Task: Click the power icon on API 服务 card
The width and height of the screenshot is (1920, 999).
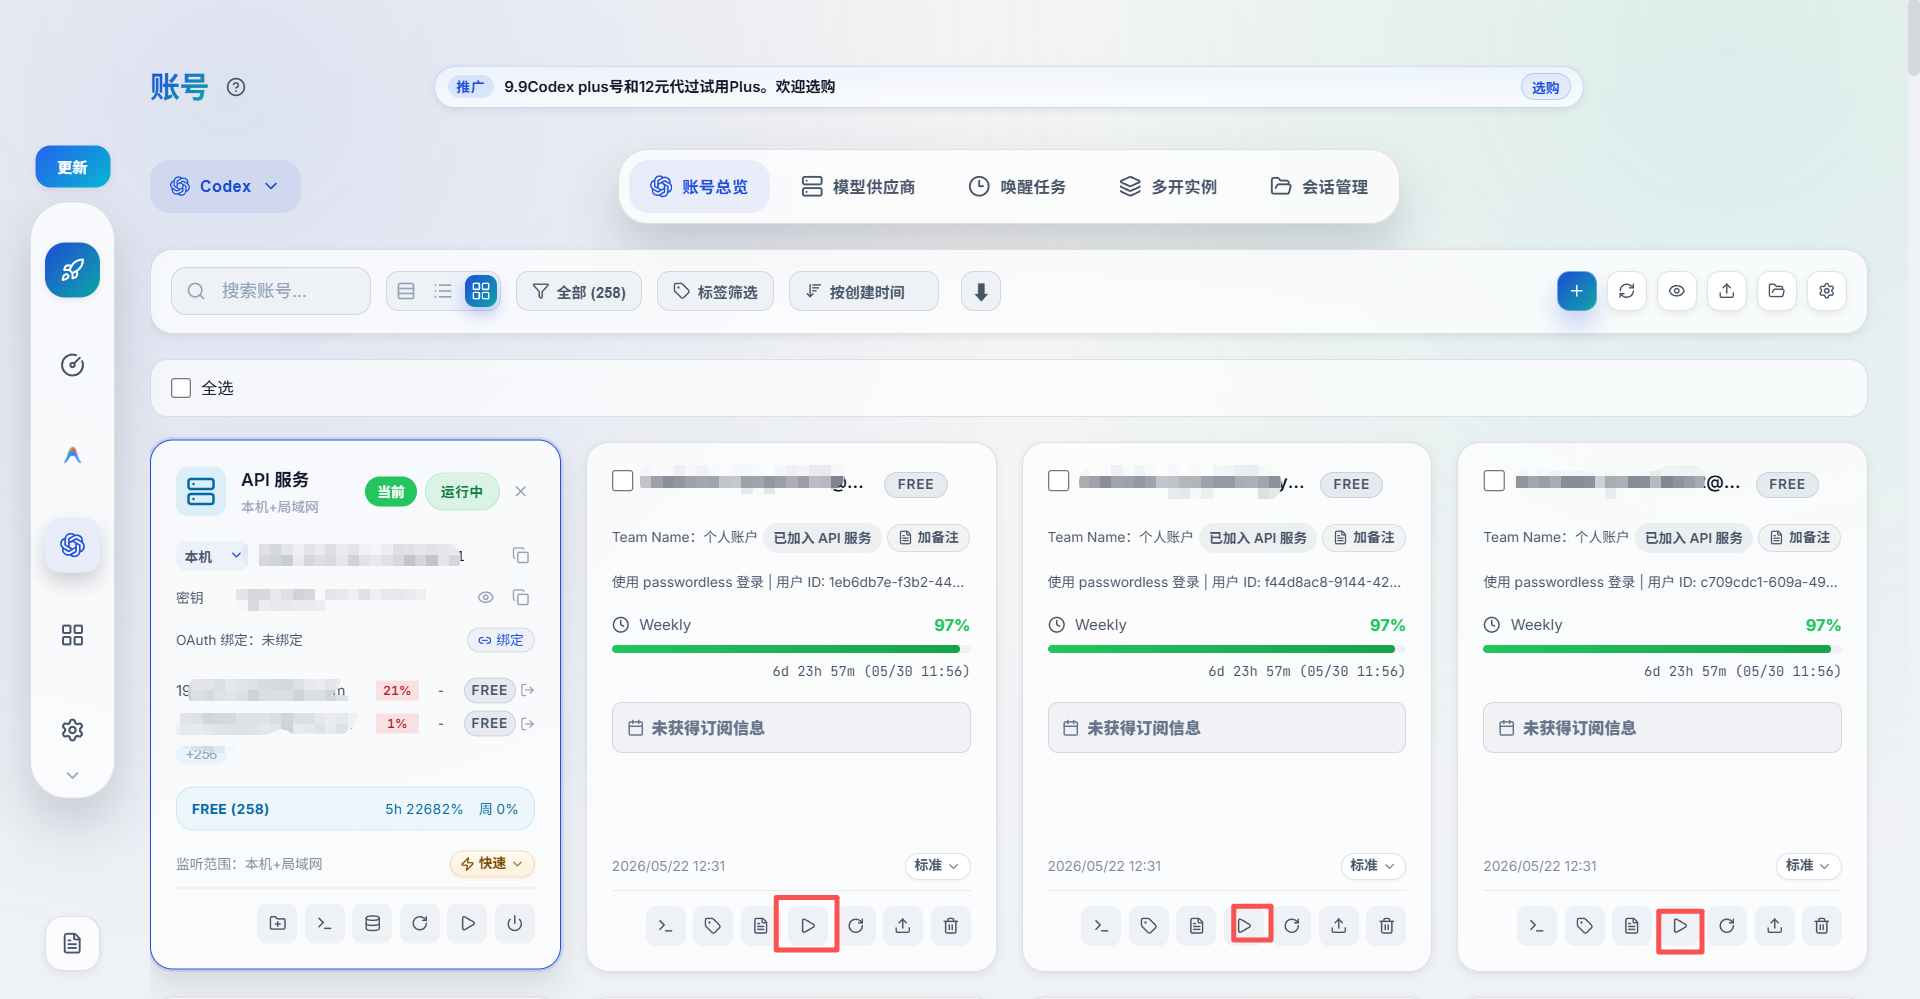Action: coord(515,923)
